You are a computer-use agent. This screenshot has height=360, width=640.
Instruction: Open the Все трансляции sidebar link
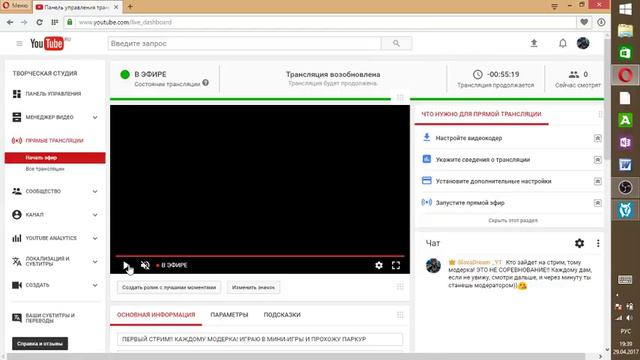45,169
